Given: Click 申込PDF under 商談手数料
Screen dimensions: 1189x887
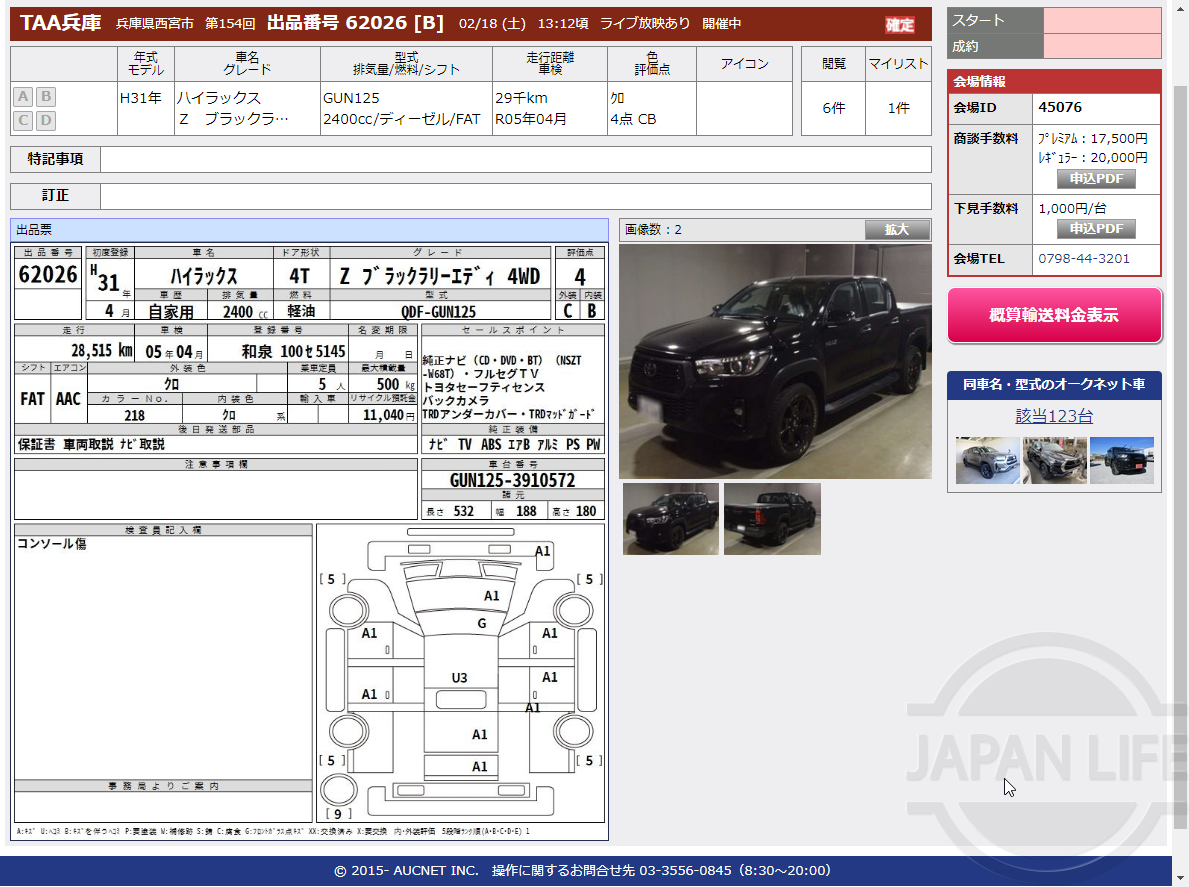Looking at the screenshot, I should 1095,179.
